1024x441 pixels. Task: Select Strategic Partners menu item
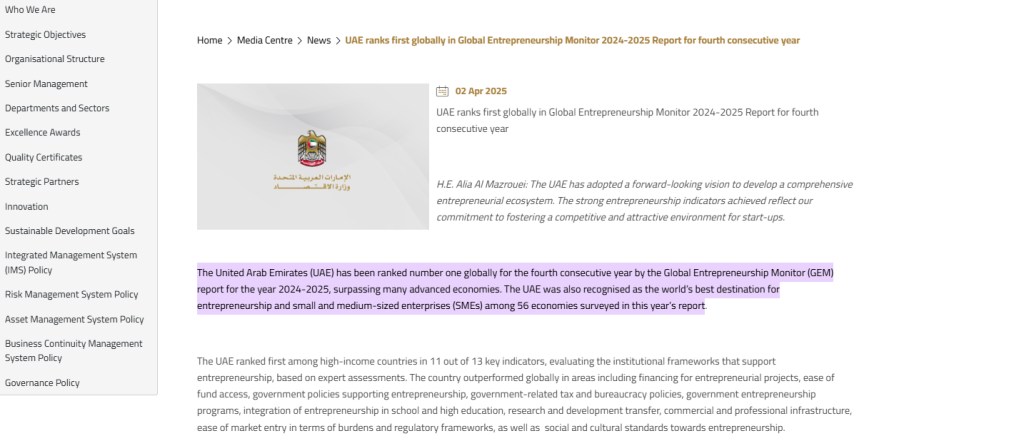pyautogui.click(x=42, y=182)
